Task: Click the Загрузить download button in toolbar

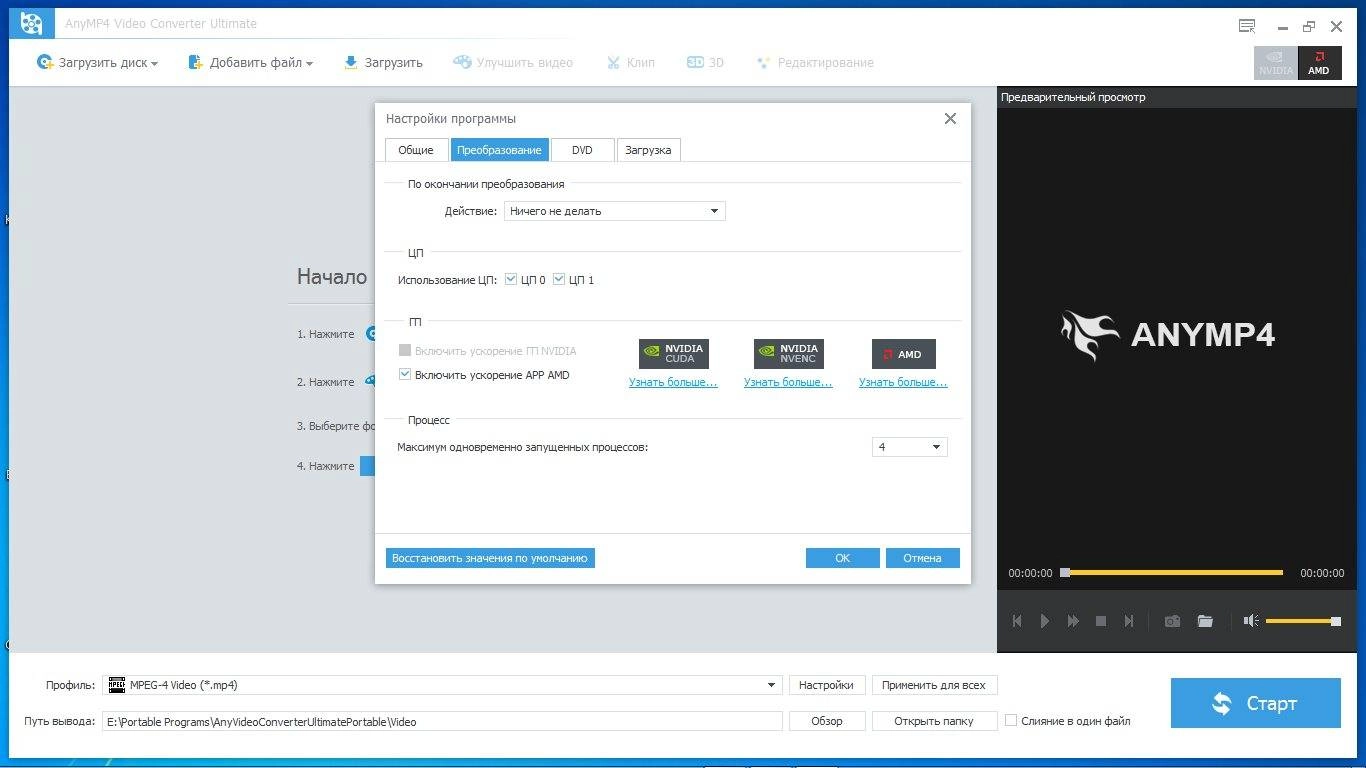Action: (x=383, y=63)
